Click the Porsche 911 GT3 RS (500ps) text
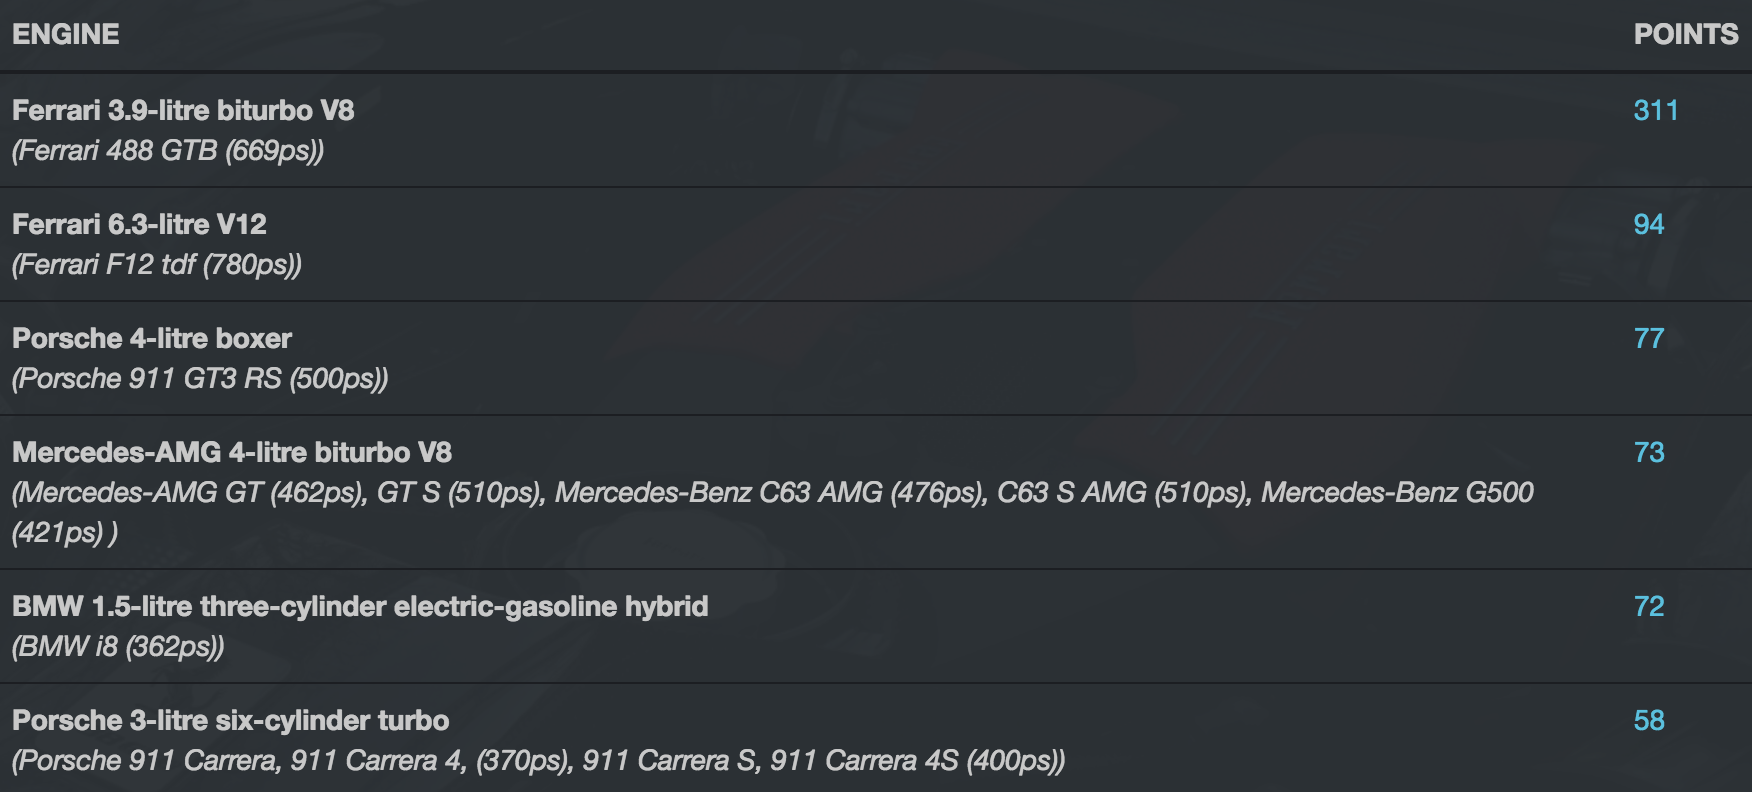The width and height of the screenshot is (1752, 792). (x=200, y=379)
